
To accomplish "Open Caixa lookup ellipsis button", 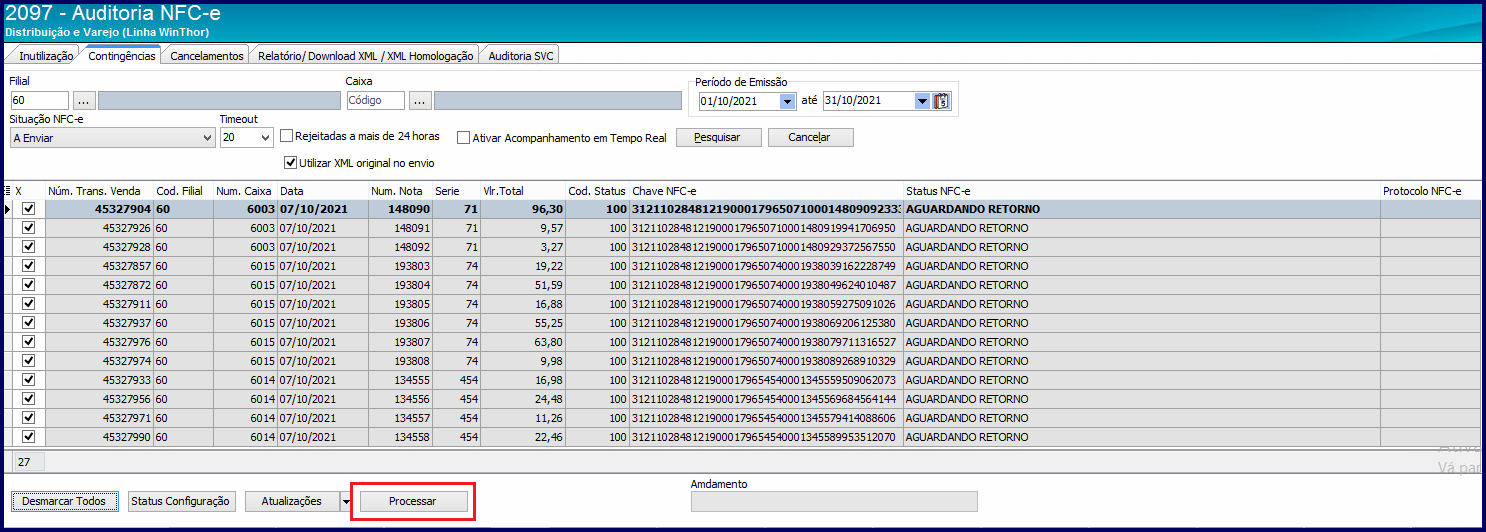I will [x=420, y=101].
